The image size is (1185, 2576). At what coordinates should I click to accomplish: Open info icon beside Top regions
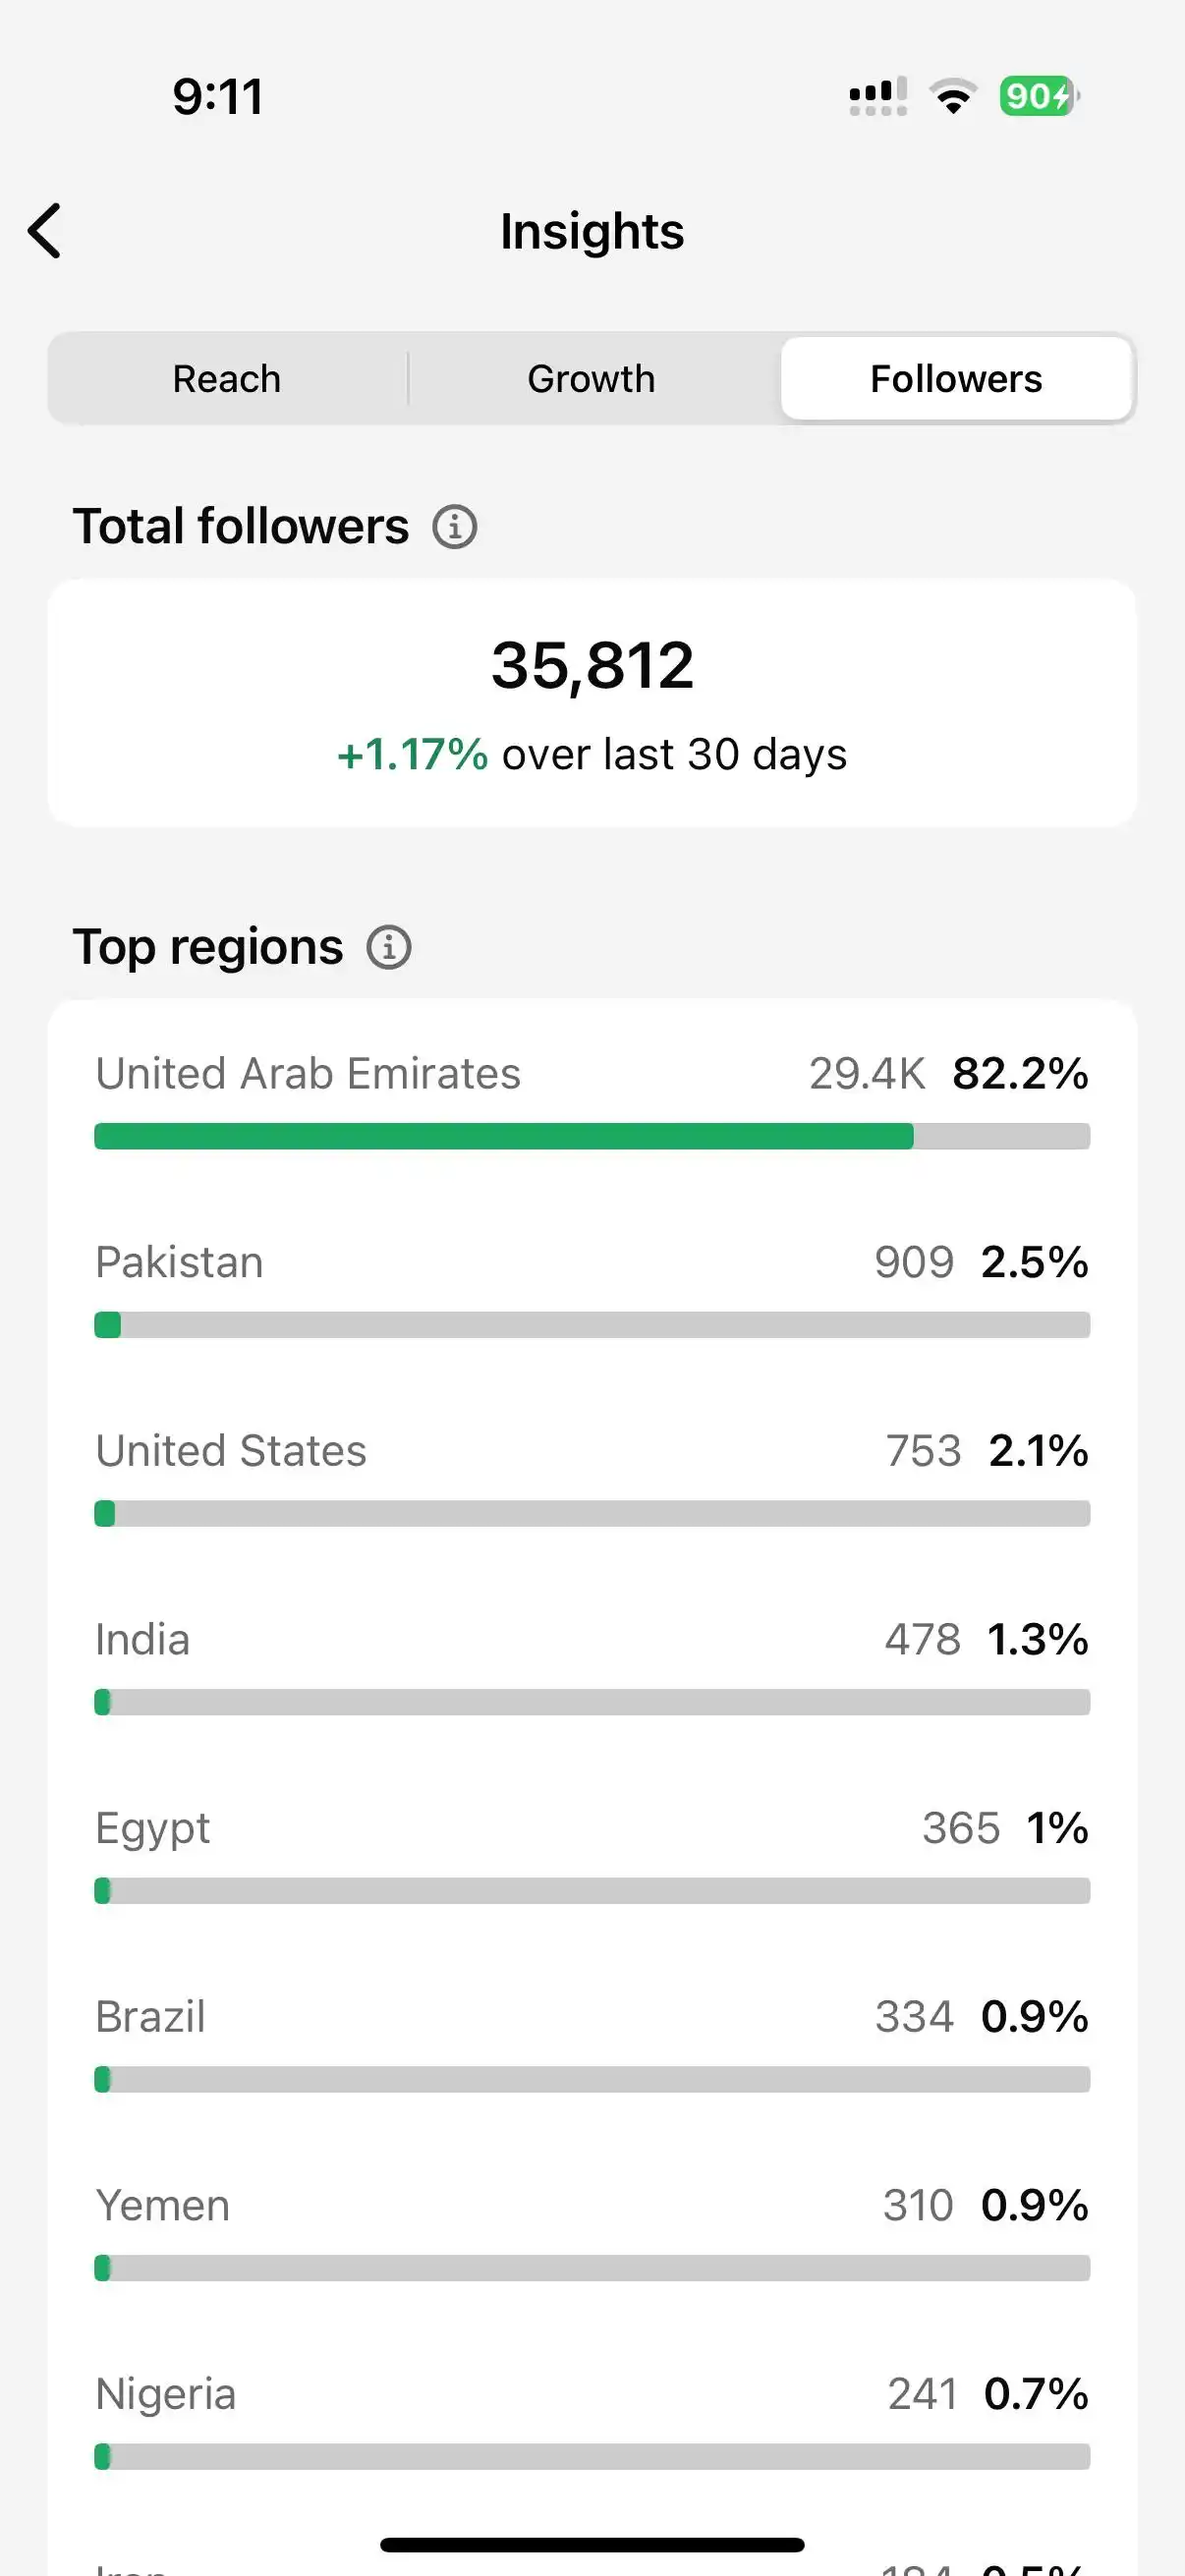389,947
